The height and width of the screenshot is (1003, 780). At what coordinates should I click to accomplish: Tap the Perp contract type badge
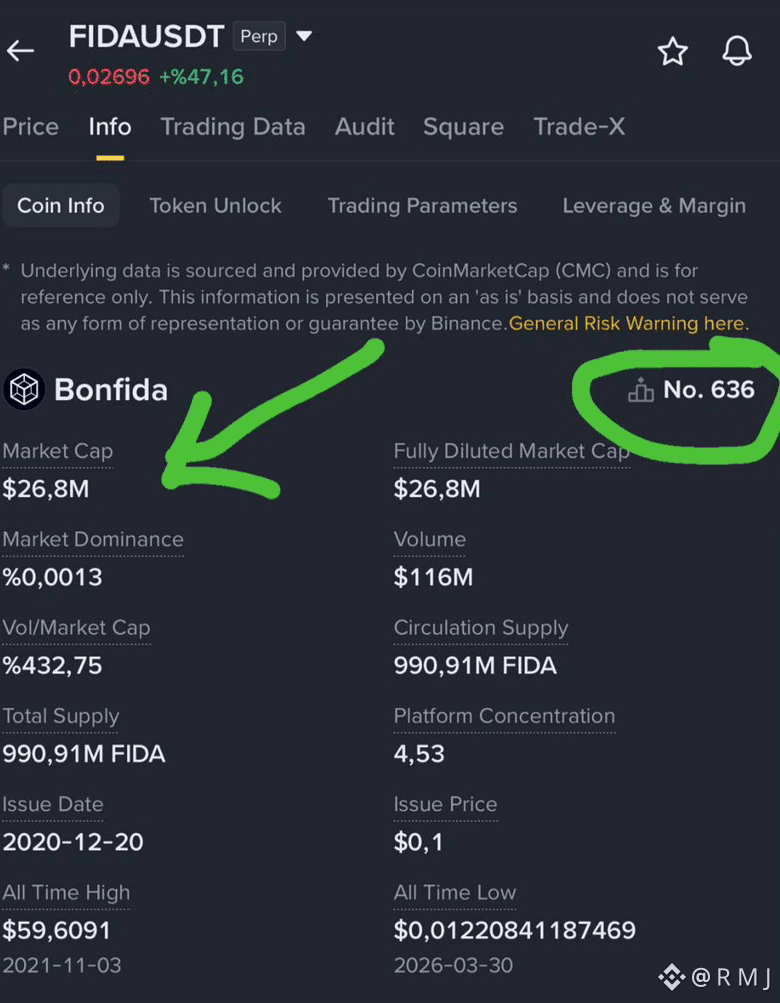[x=259, y=36]
